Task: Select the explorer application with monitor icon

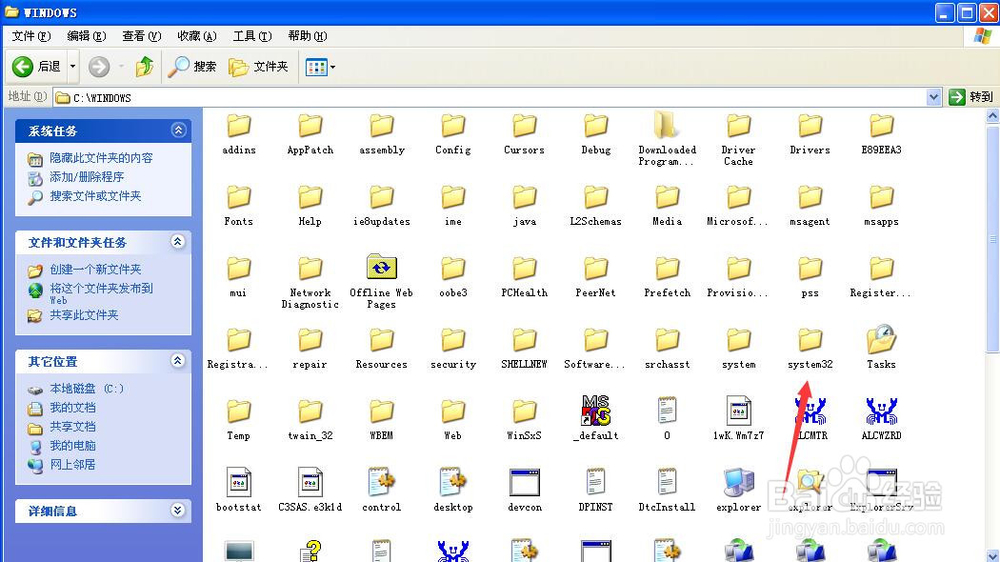Action: coord(739,491)
